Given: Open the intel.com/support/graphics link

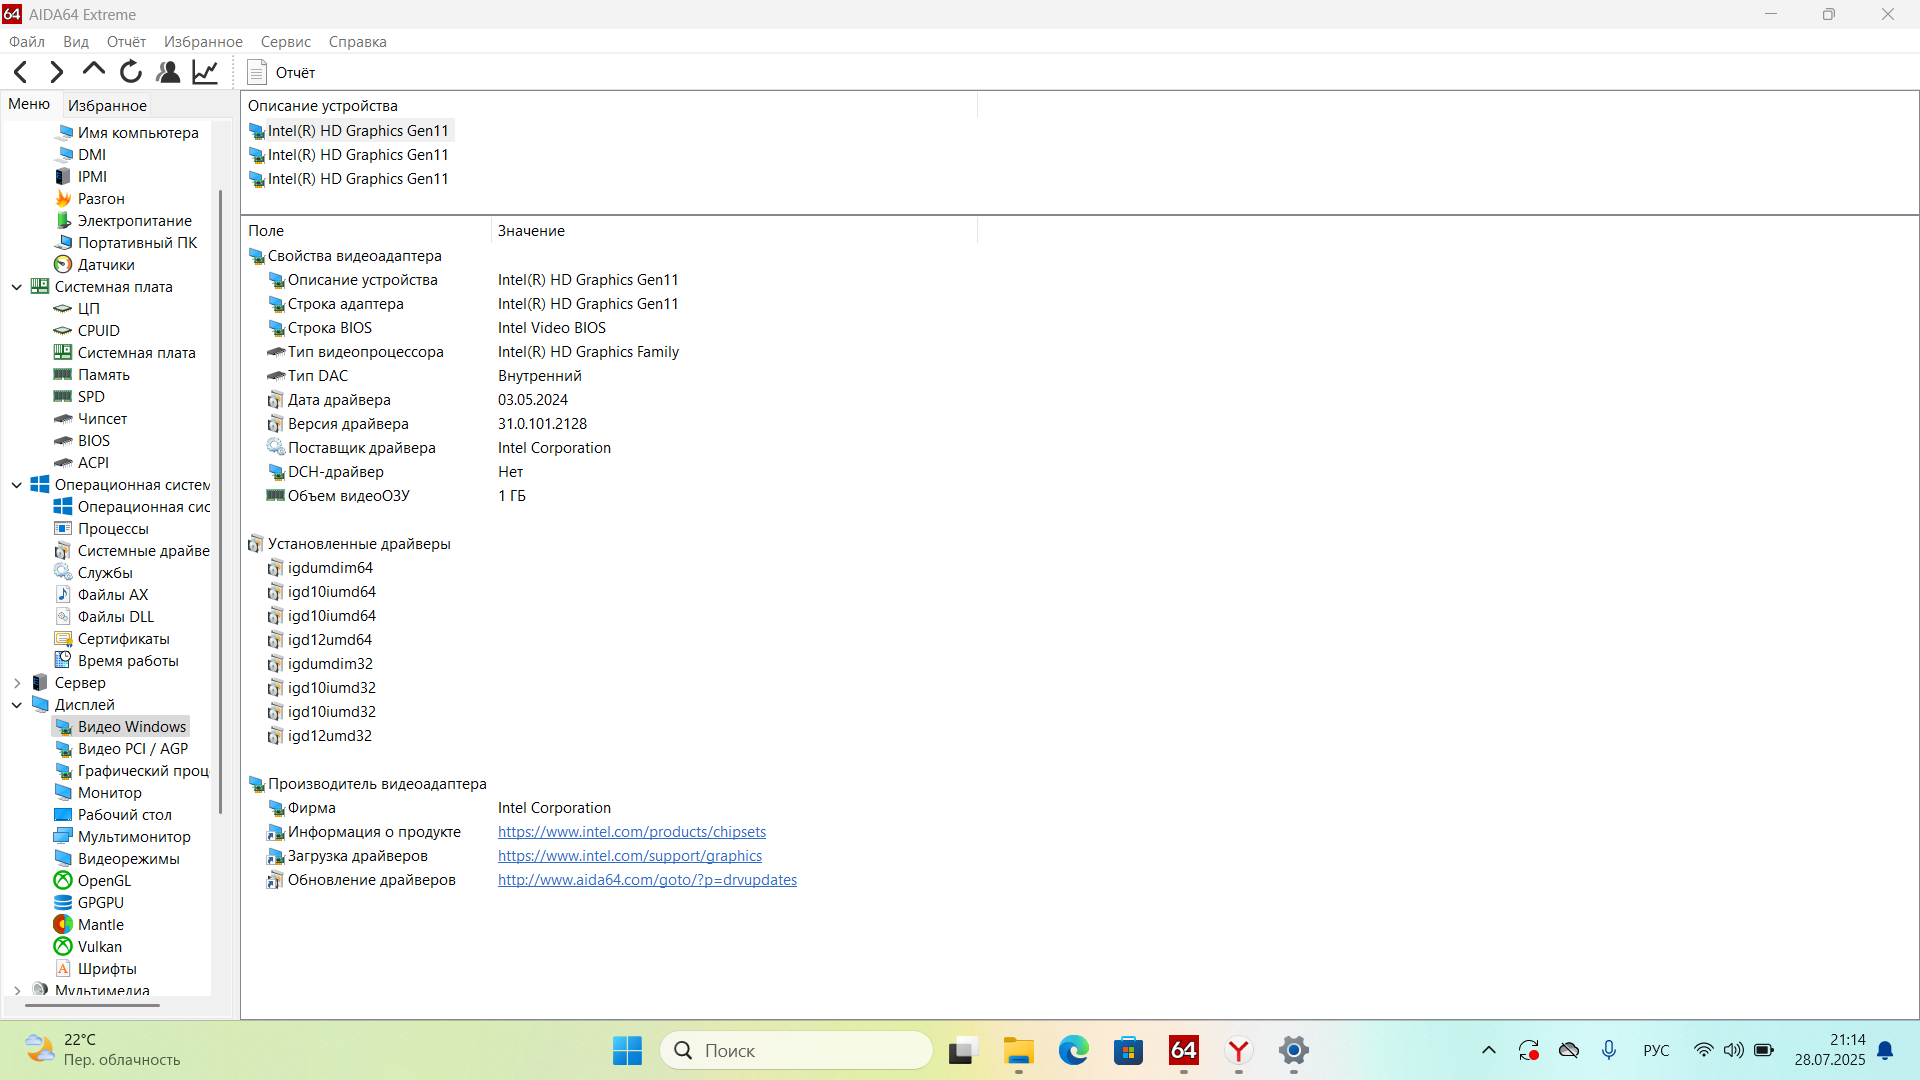Looking at the screenshot, I should tap(630, 856).
